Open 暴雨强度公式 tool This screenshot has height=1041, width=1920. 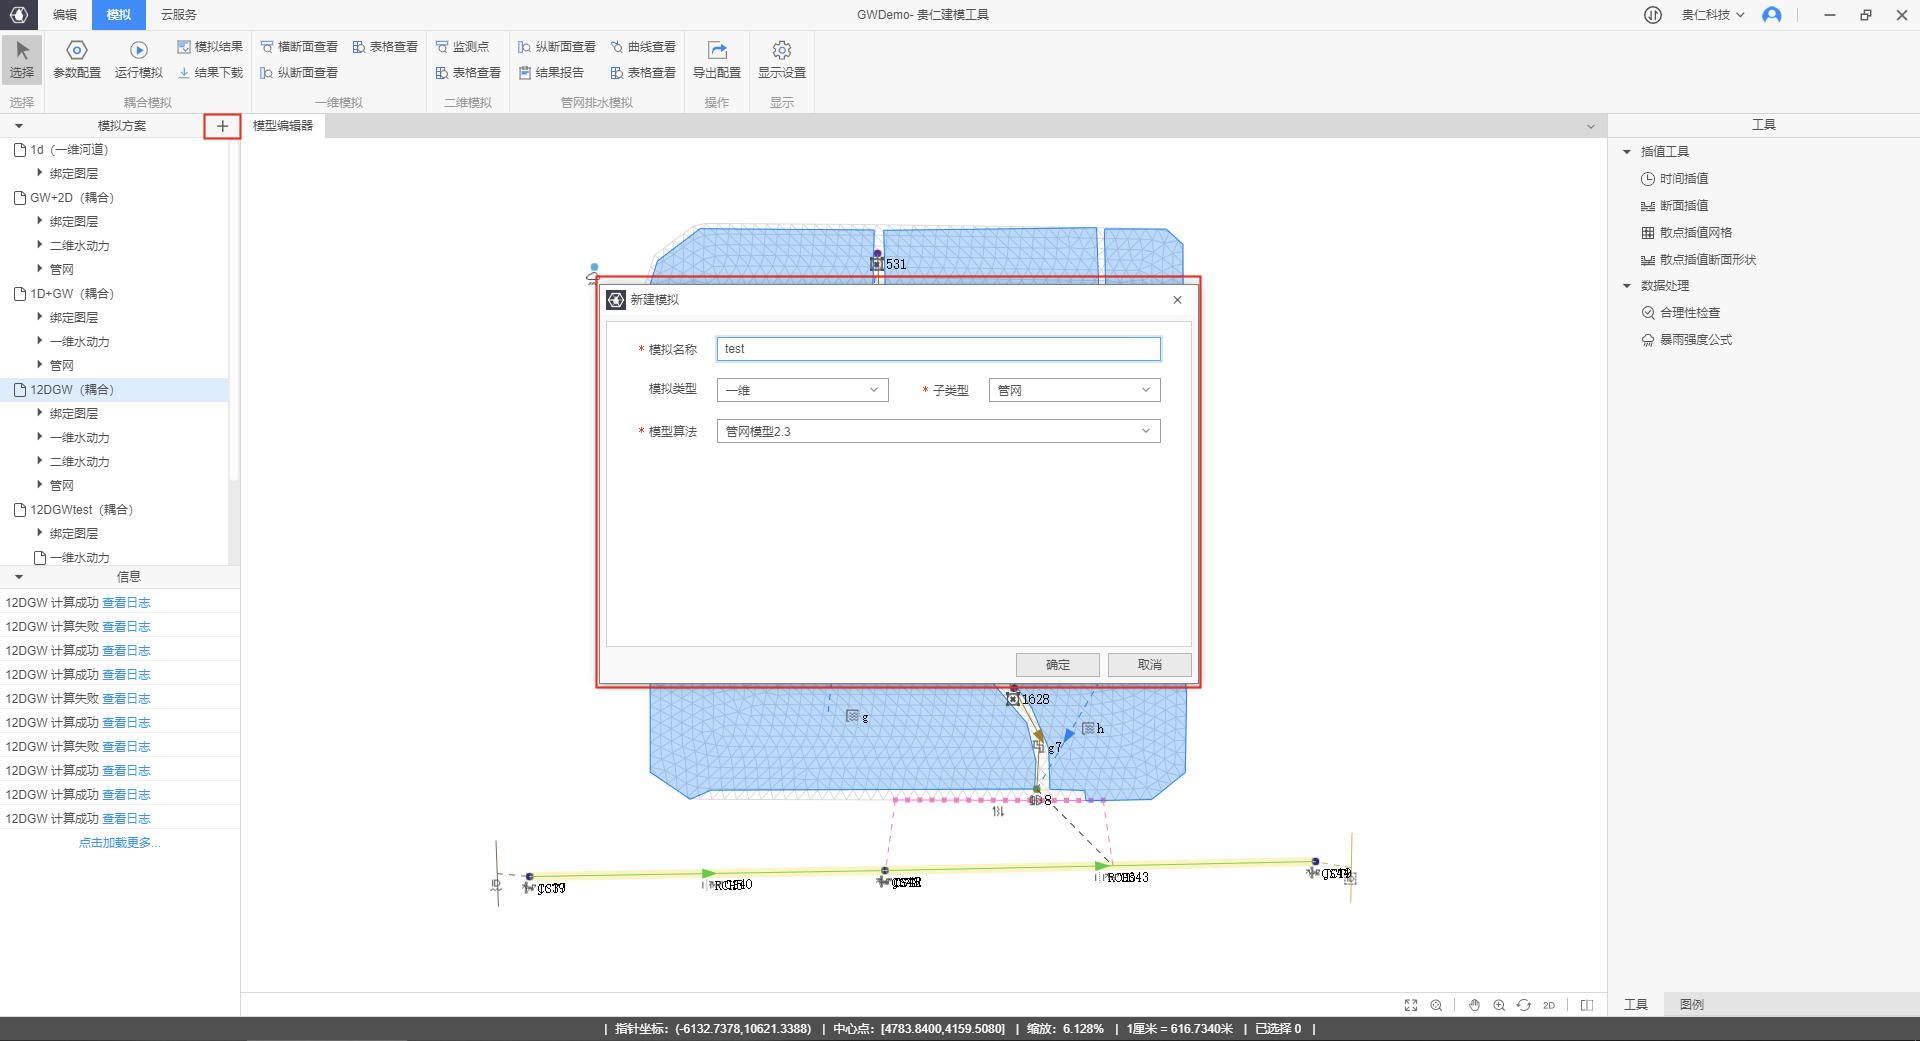[x=1687, y=340]
